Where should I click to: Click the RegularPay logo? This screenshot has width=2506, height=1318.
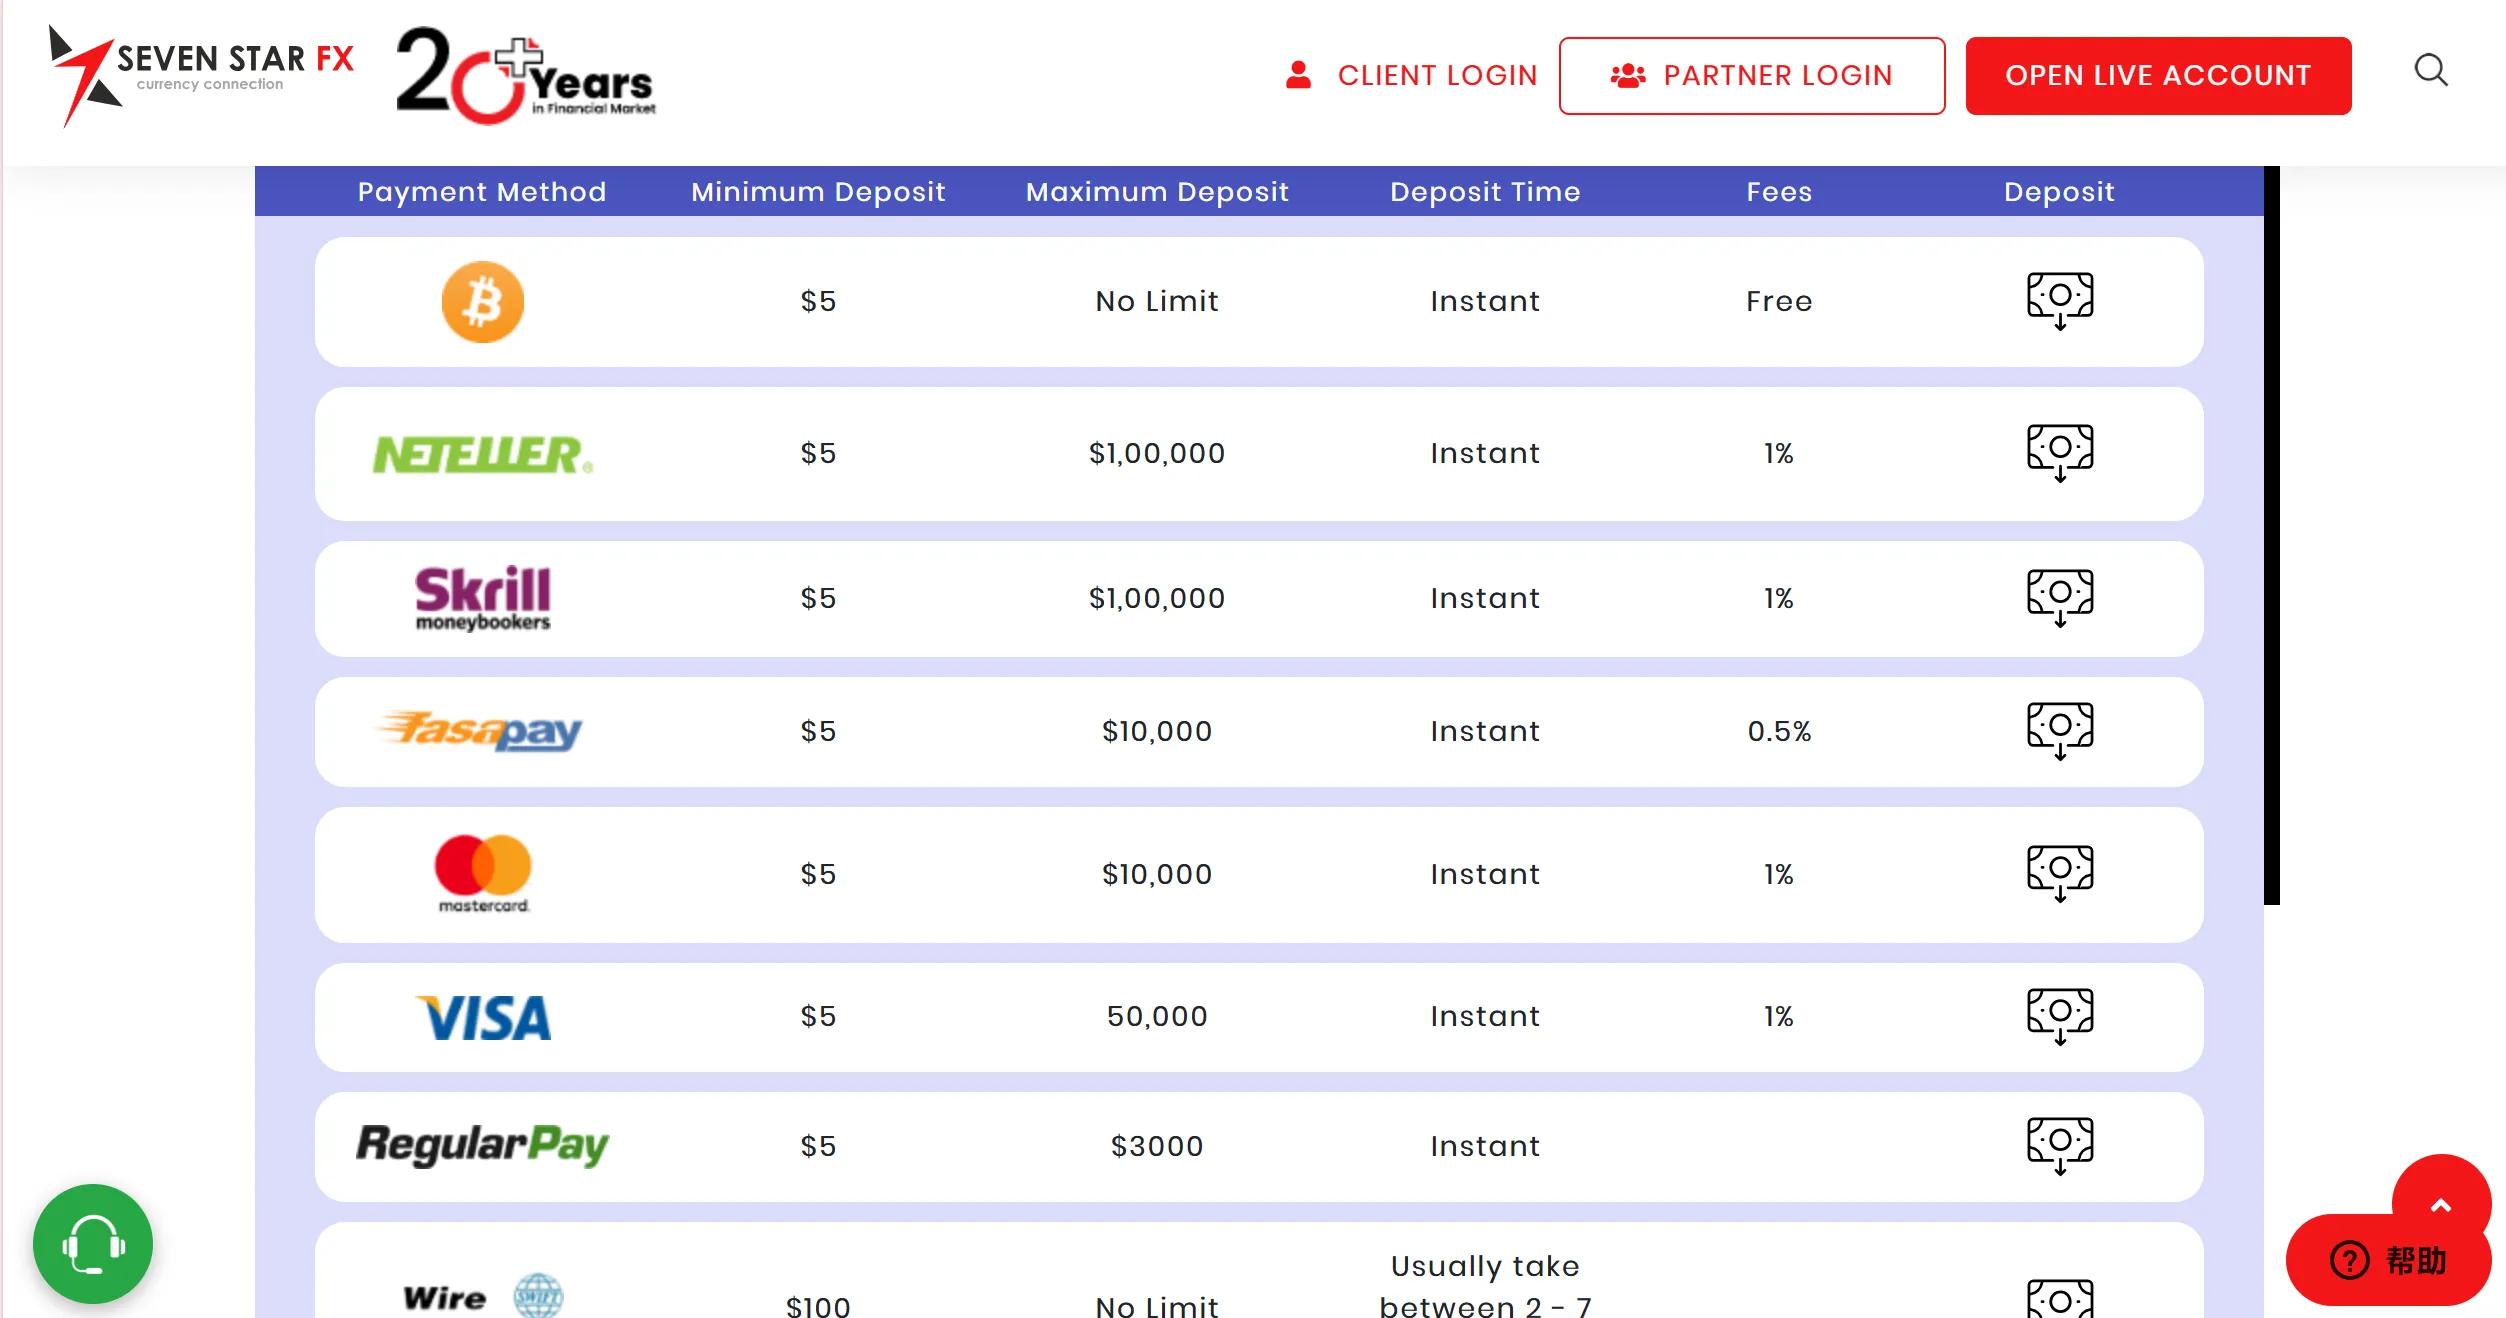[483, 1145]
